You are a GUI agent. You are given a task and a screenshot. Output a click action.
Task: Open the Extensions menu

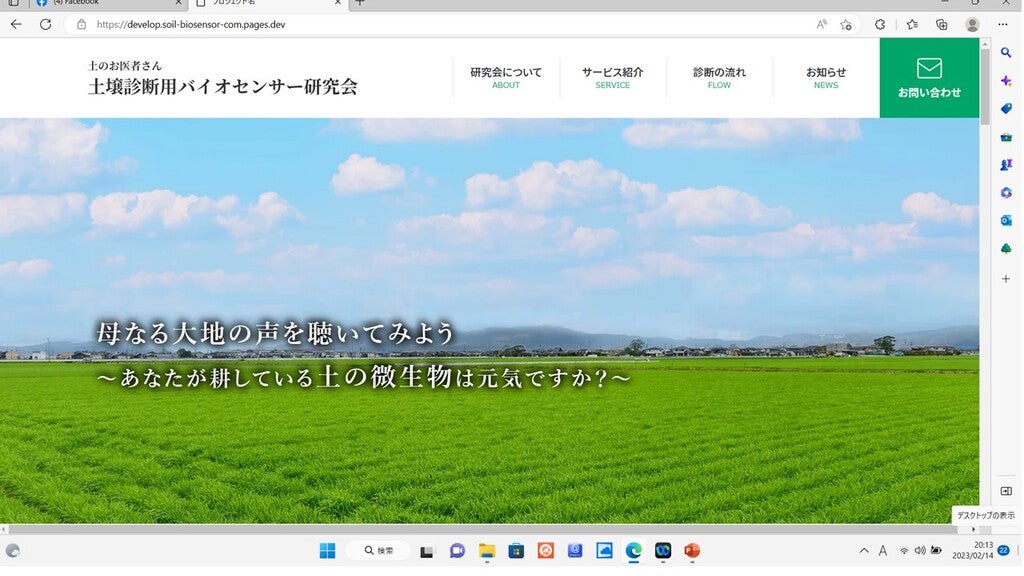[880, 25]
